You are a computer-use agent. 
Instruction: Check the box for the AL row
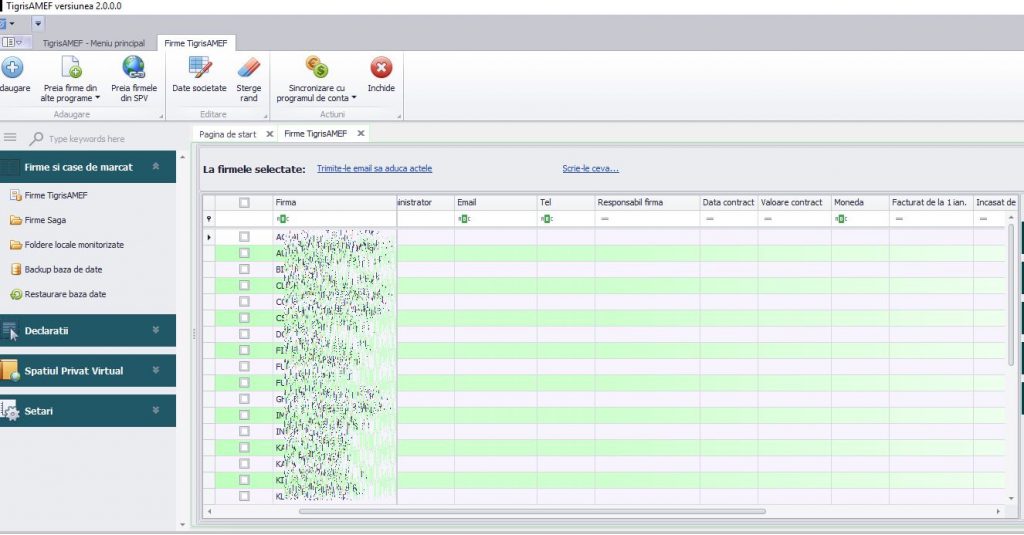coord(244,253)
